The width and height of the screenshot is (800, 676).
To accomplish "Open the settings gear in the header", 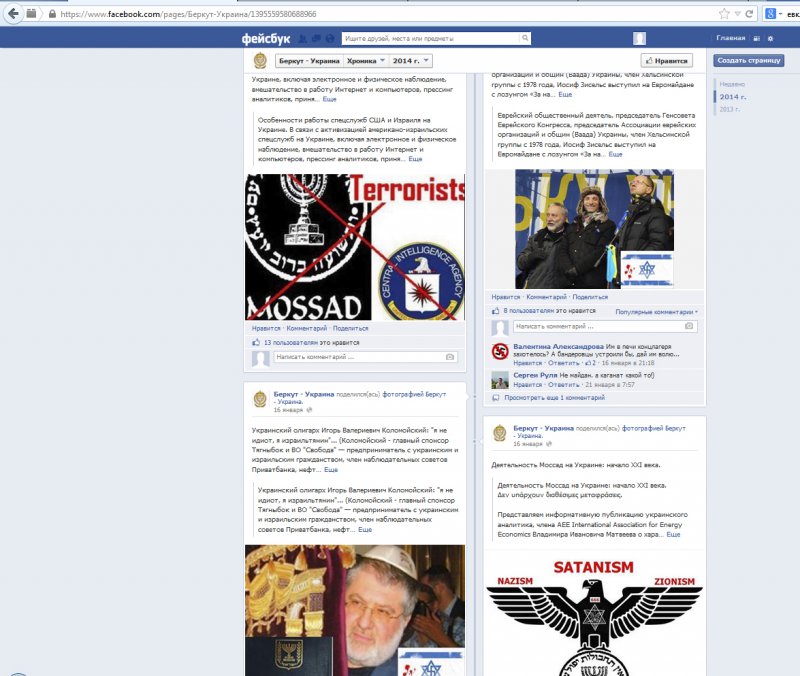I will point(770,38).
